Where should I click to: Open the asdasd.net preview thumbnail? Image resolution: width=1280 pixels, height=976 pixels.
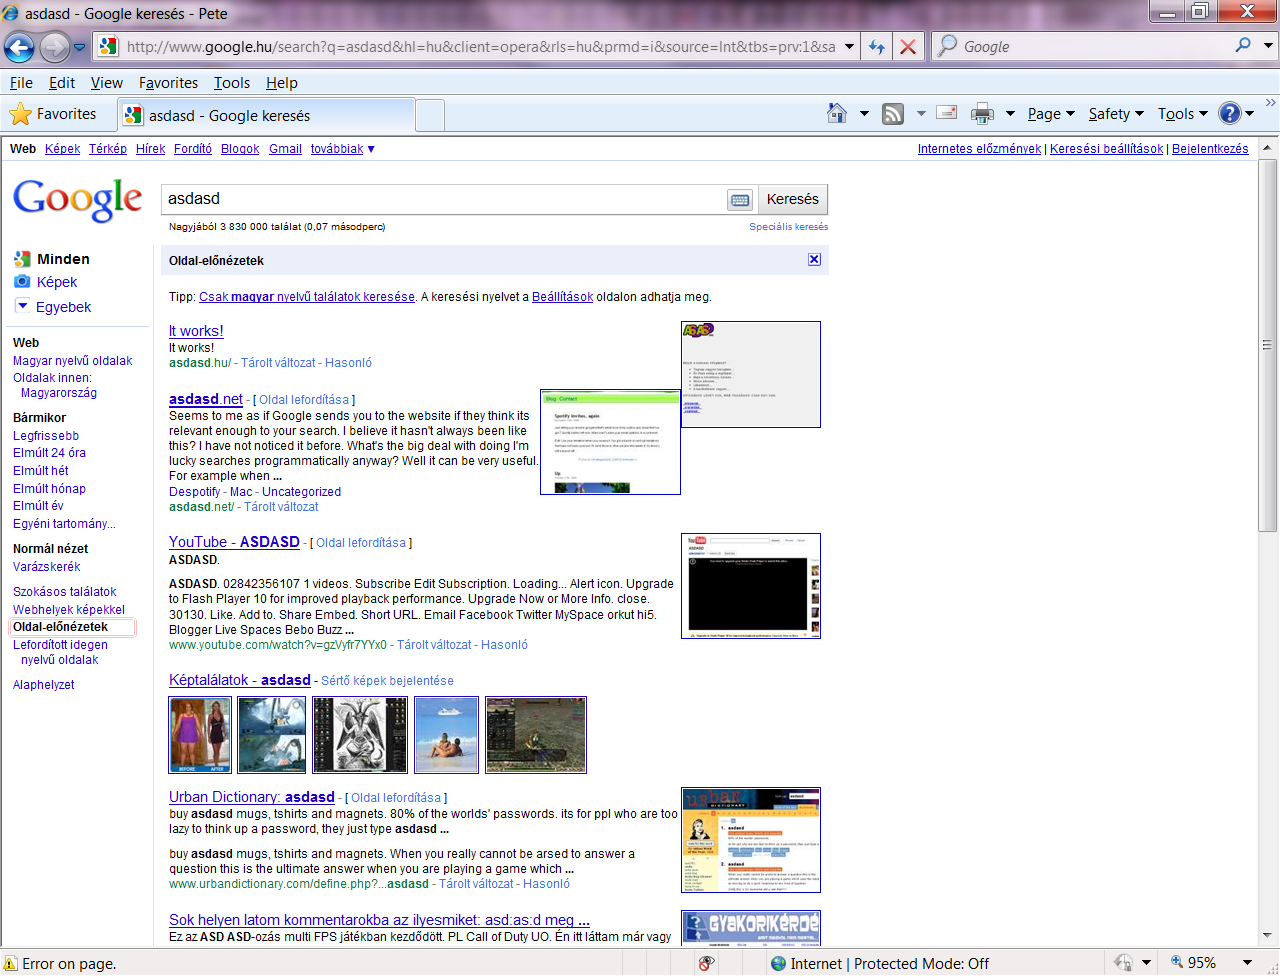pyautogui.click(x=610, y=442)
